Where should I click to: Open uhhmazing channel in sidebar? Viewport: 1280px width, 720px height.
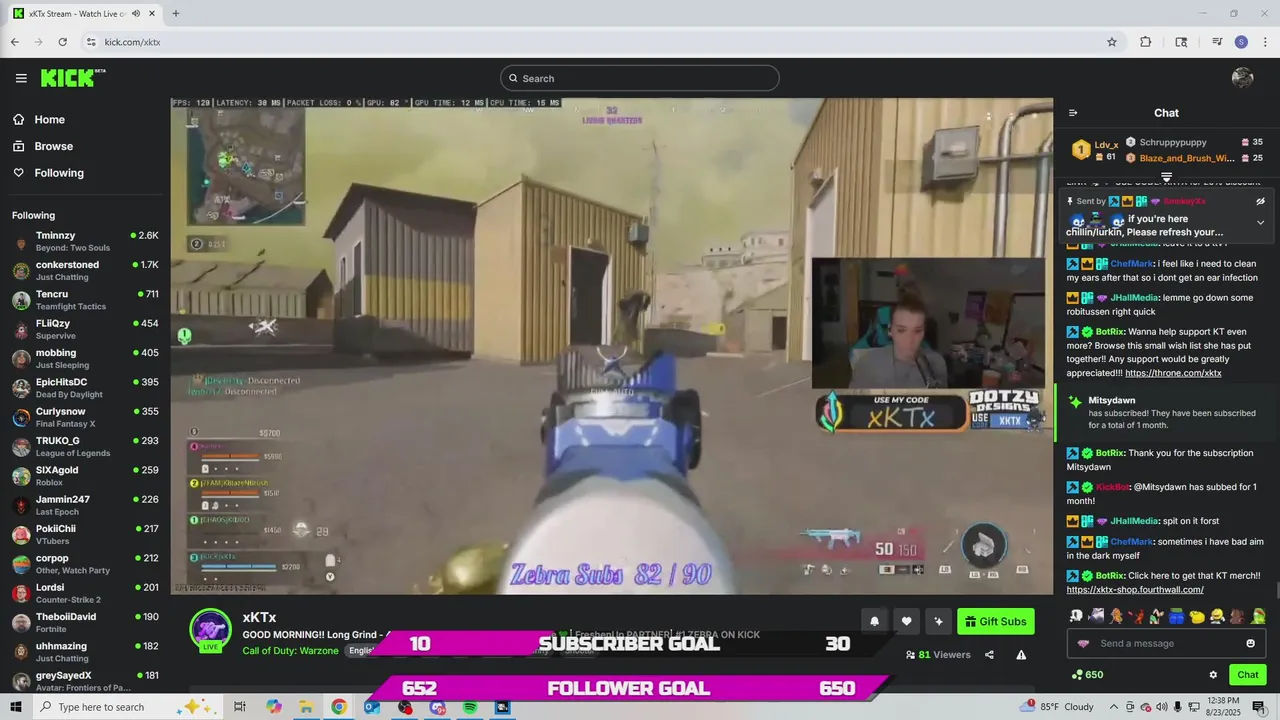[85, 652]
